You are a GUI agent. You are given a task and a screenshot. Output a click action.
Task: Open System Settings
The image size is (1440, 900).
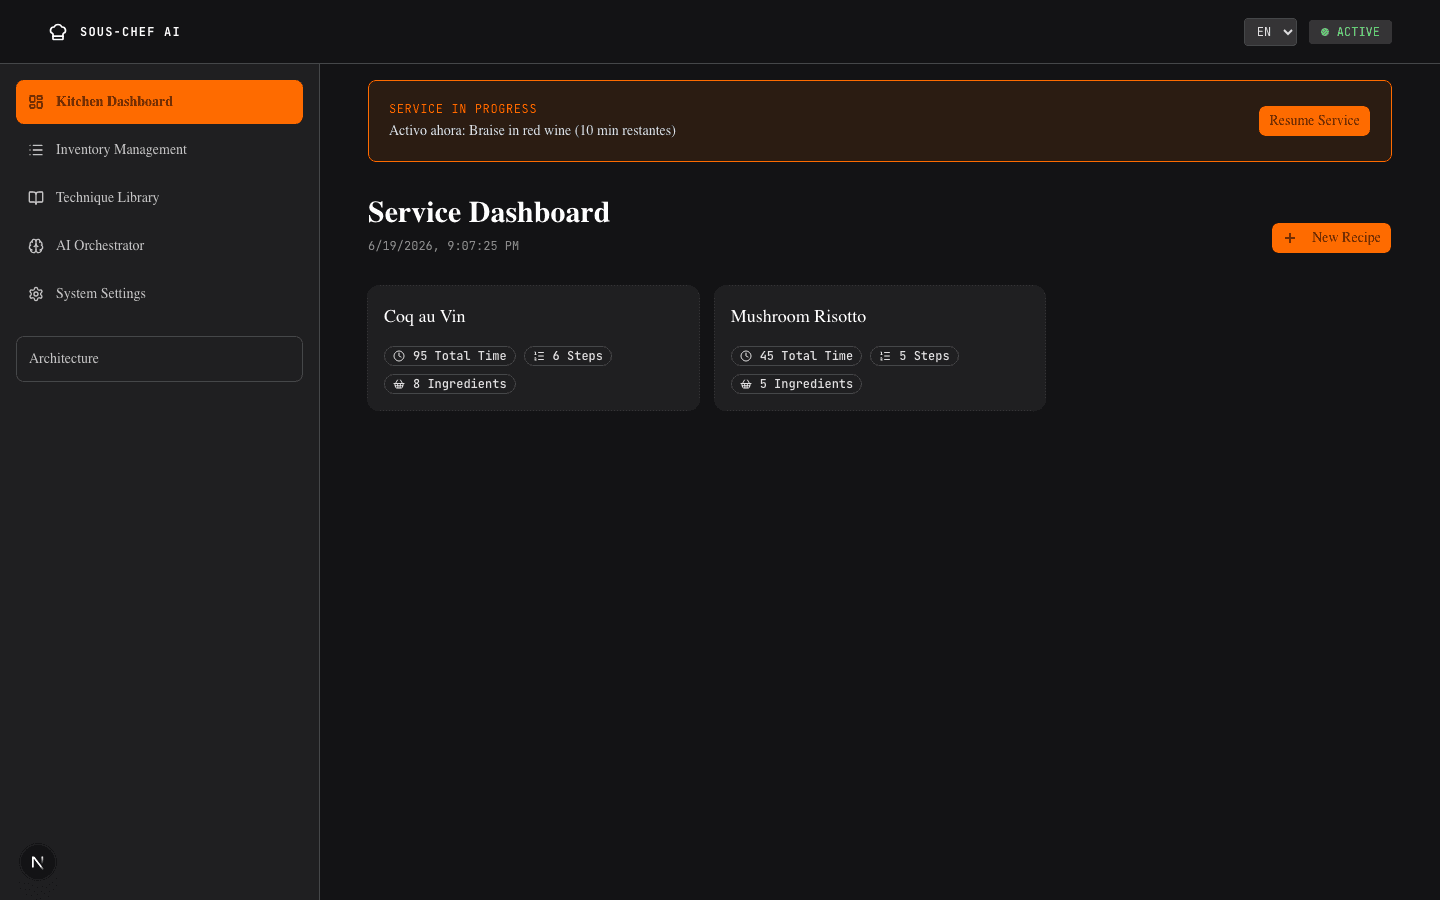point(159,294)
